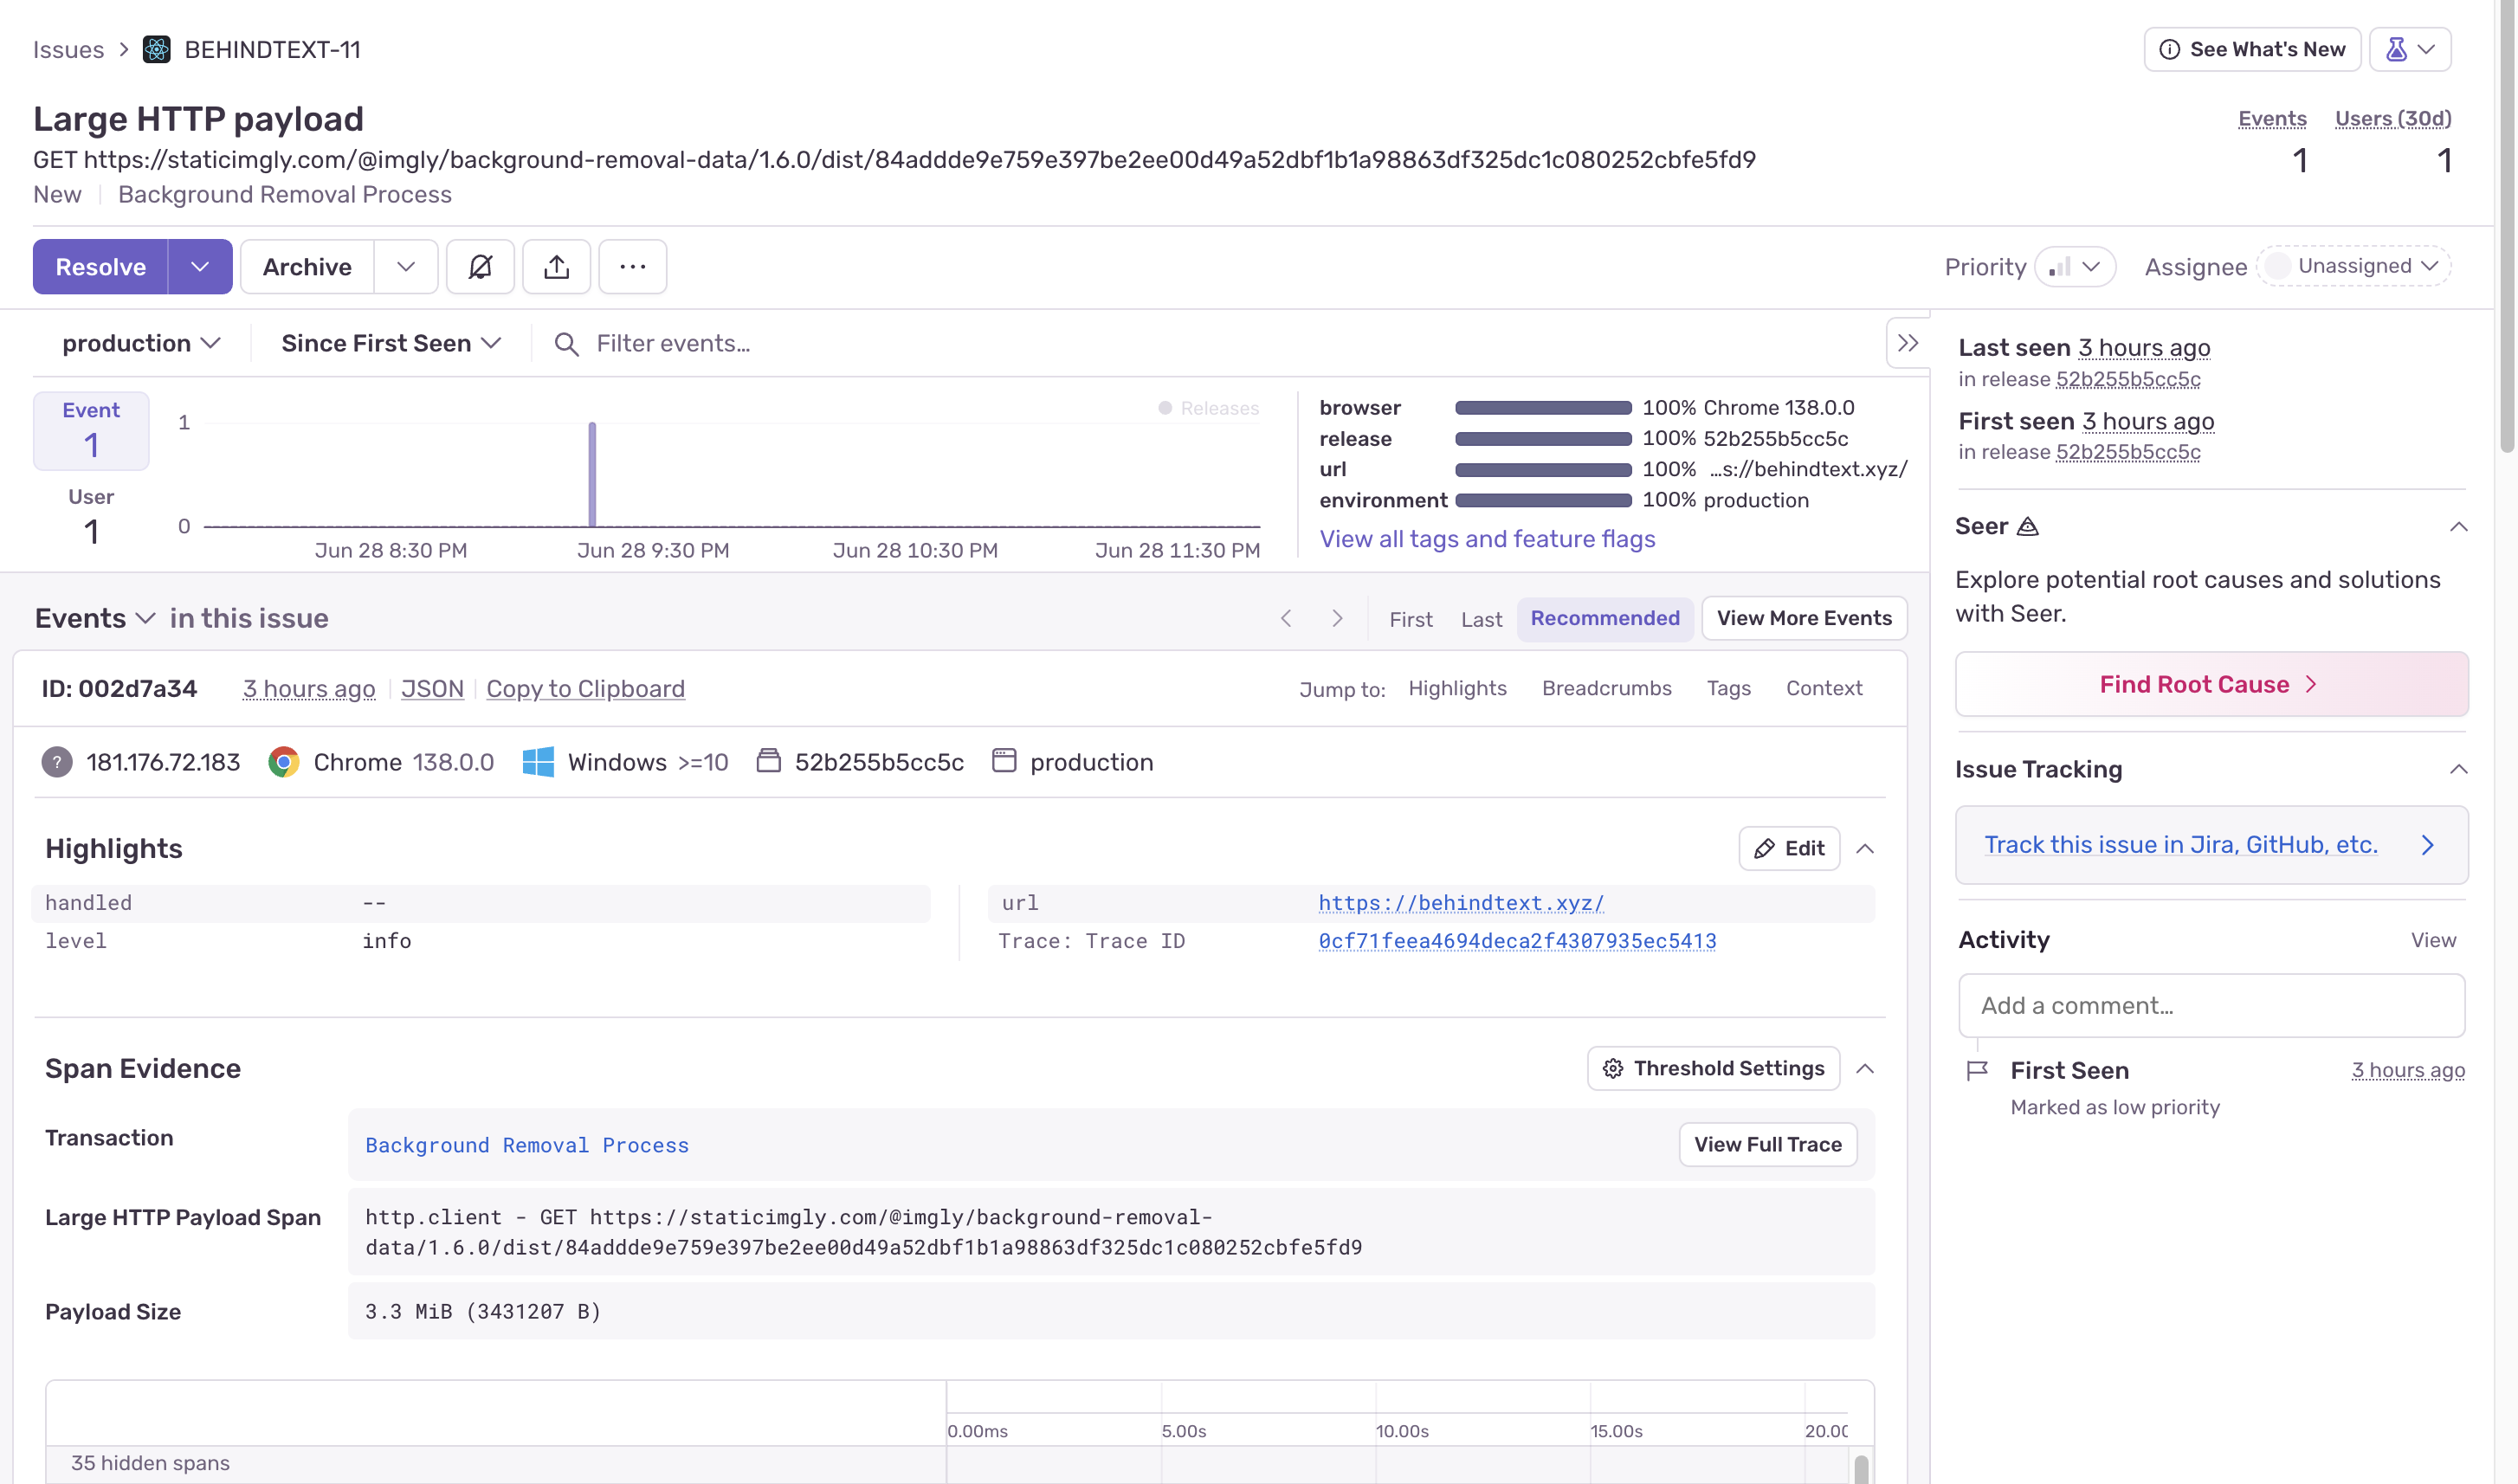Click the share issue upload icon

pyautogui.click(x=557, y=267)
